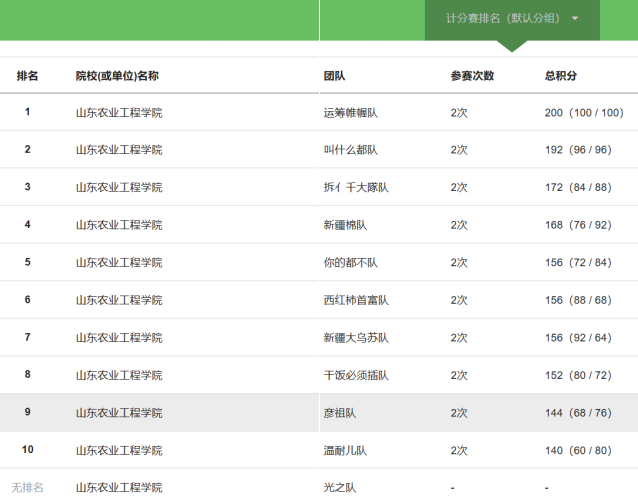Click the score 200（100 / 100）
Viewport: 638px width, 503px height.
585,112
